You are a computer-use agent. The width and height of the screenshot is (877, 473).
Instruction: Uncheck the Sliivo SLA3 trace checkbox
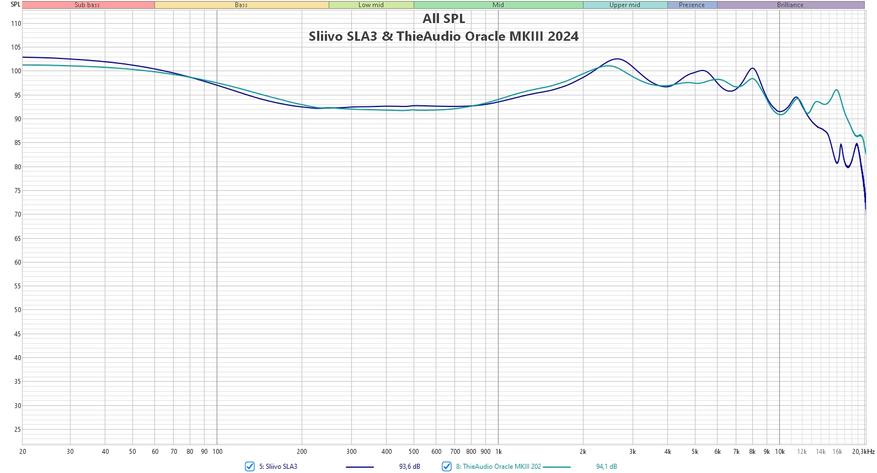point(250,466)
